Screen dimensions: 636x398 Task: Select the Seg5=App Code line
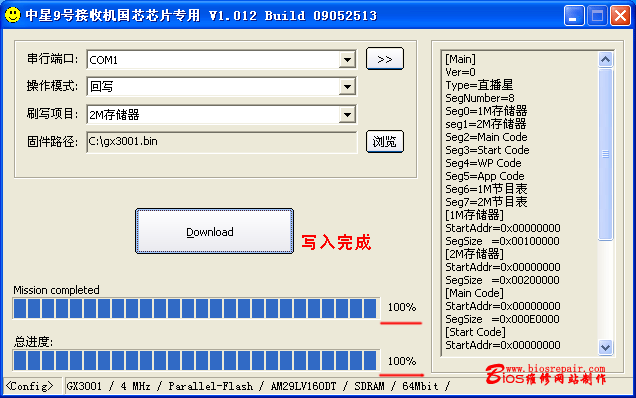coord(485,176)
